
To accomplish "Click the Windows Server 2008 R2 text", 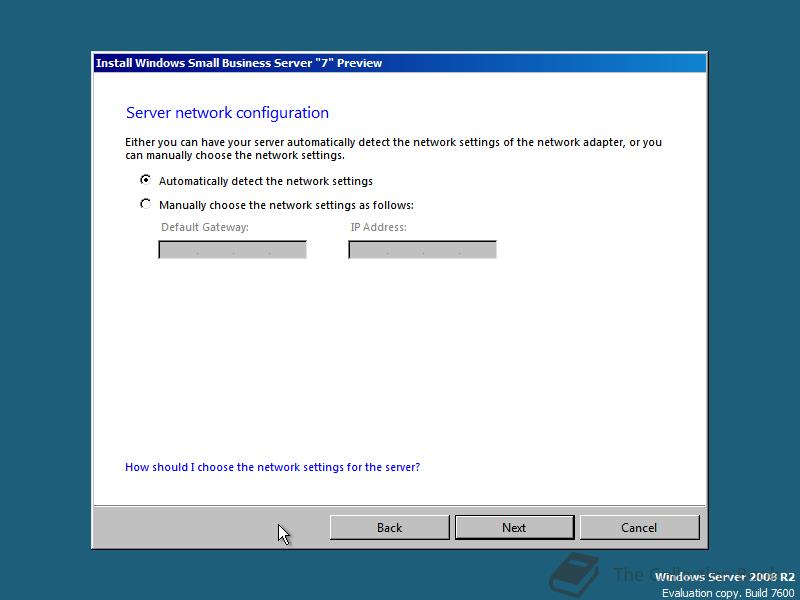I will [x=724, y=577].
